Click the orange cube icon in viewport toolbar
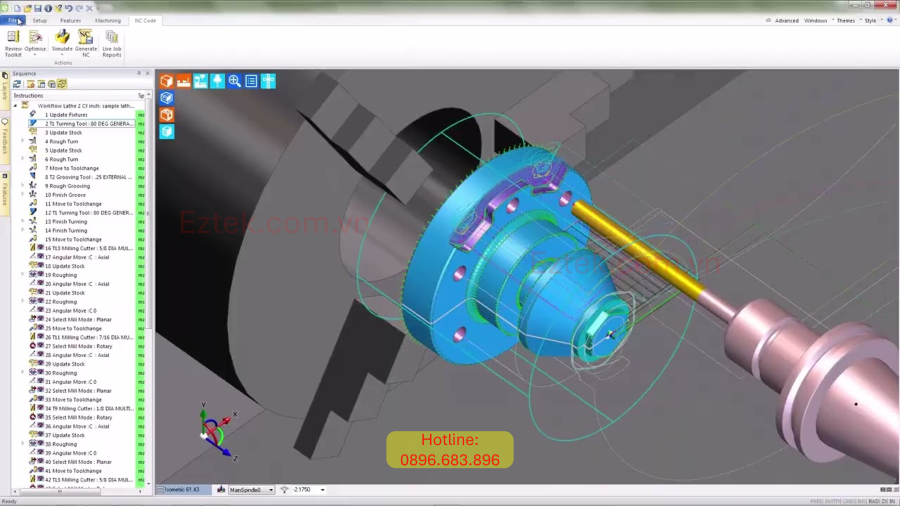The height and width of the screenshot is (506, 900). pos(167,81)
